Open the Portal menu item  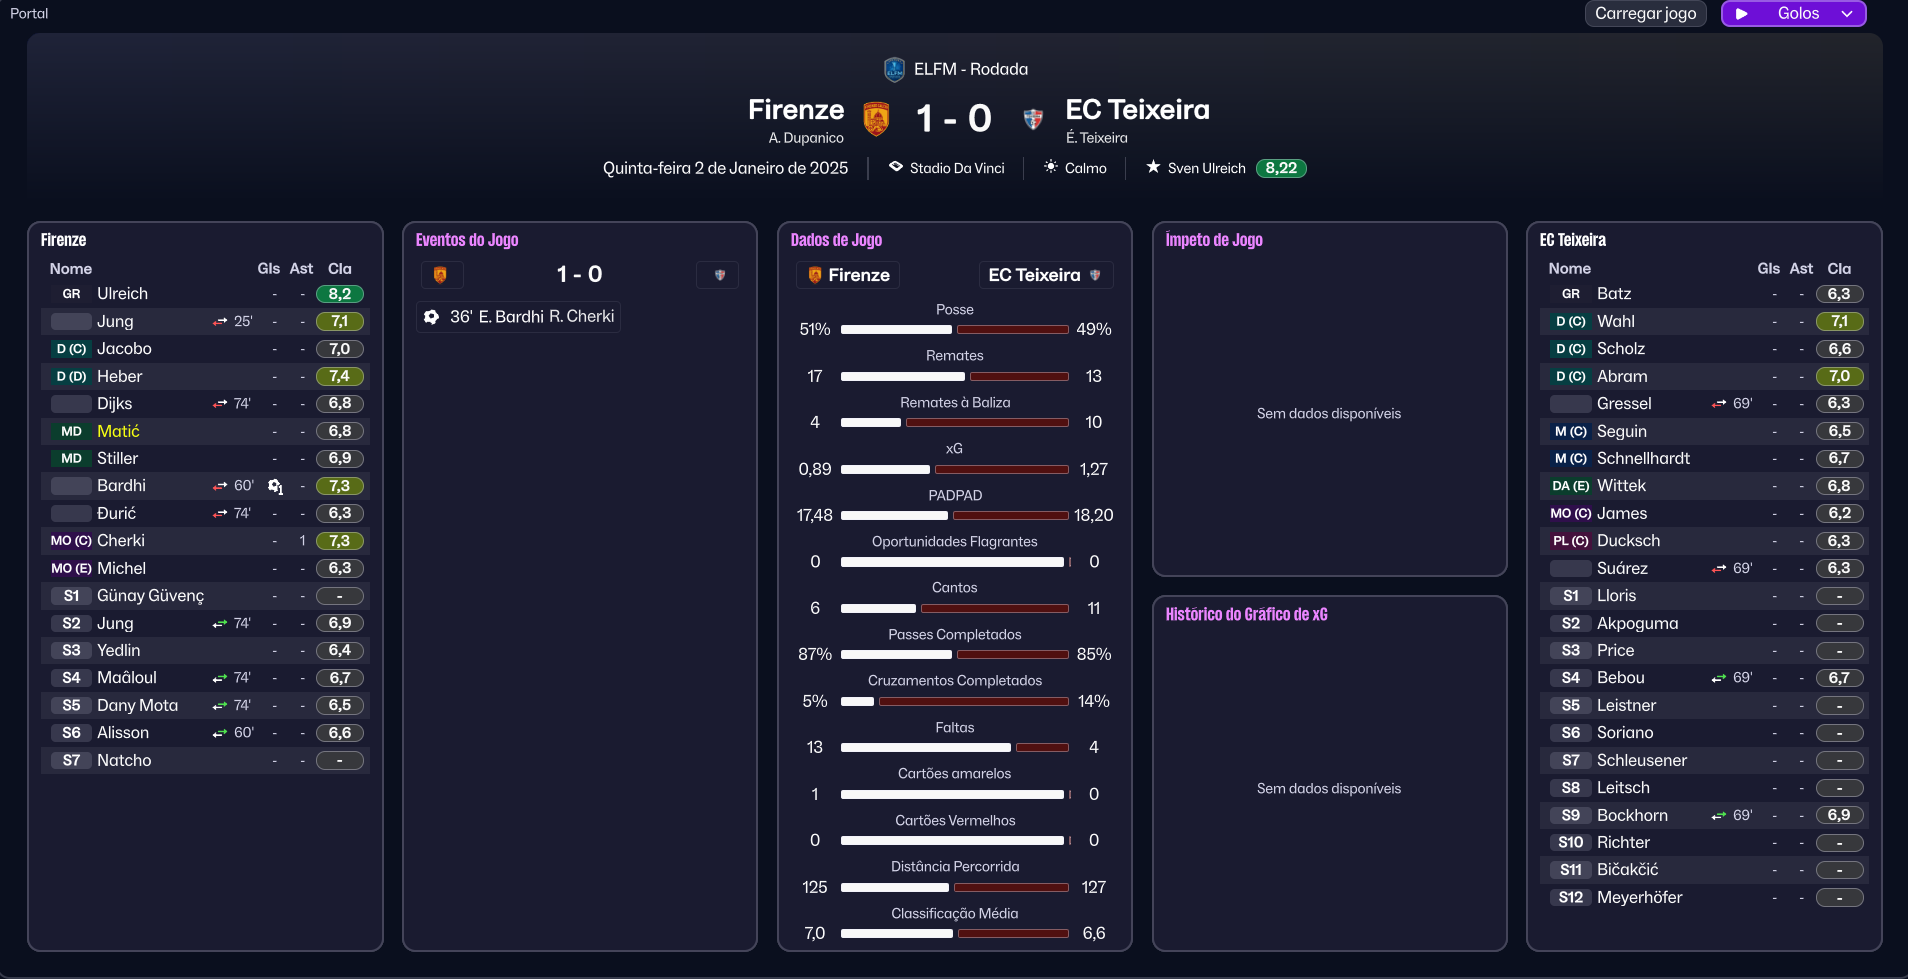(29, 13)
